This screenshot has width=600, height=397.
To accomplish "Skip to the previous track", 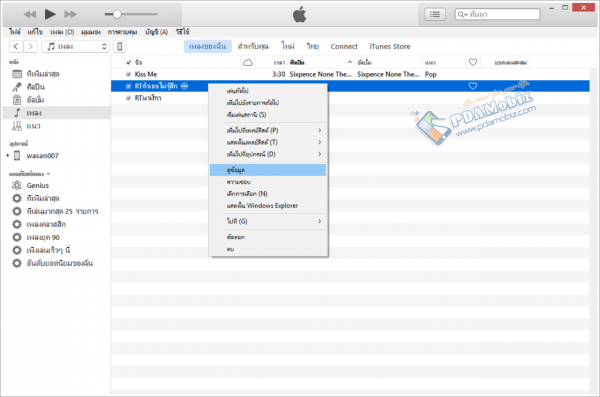I will tap(29, 15).
